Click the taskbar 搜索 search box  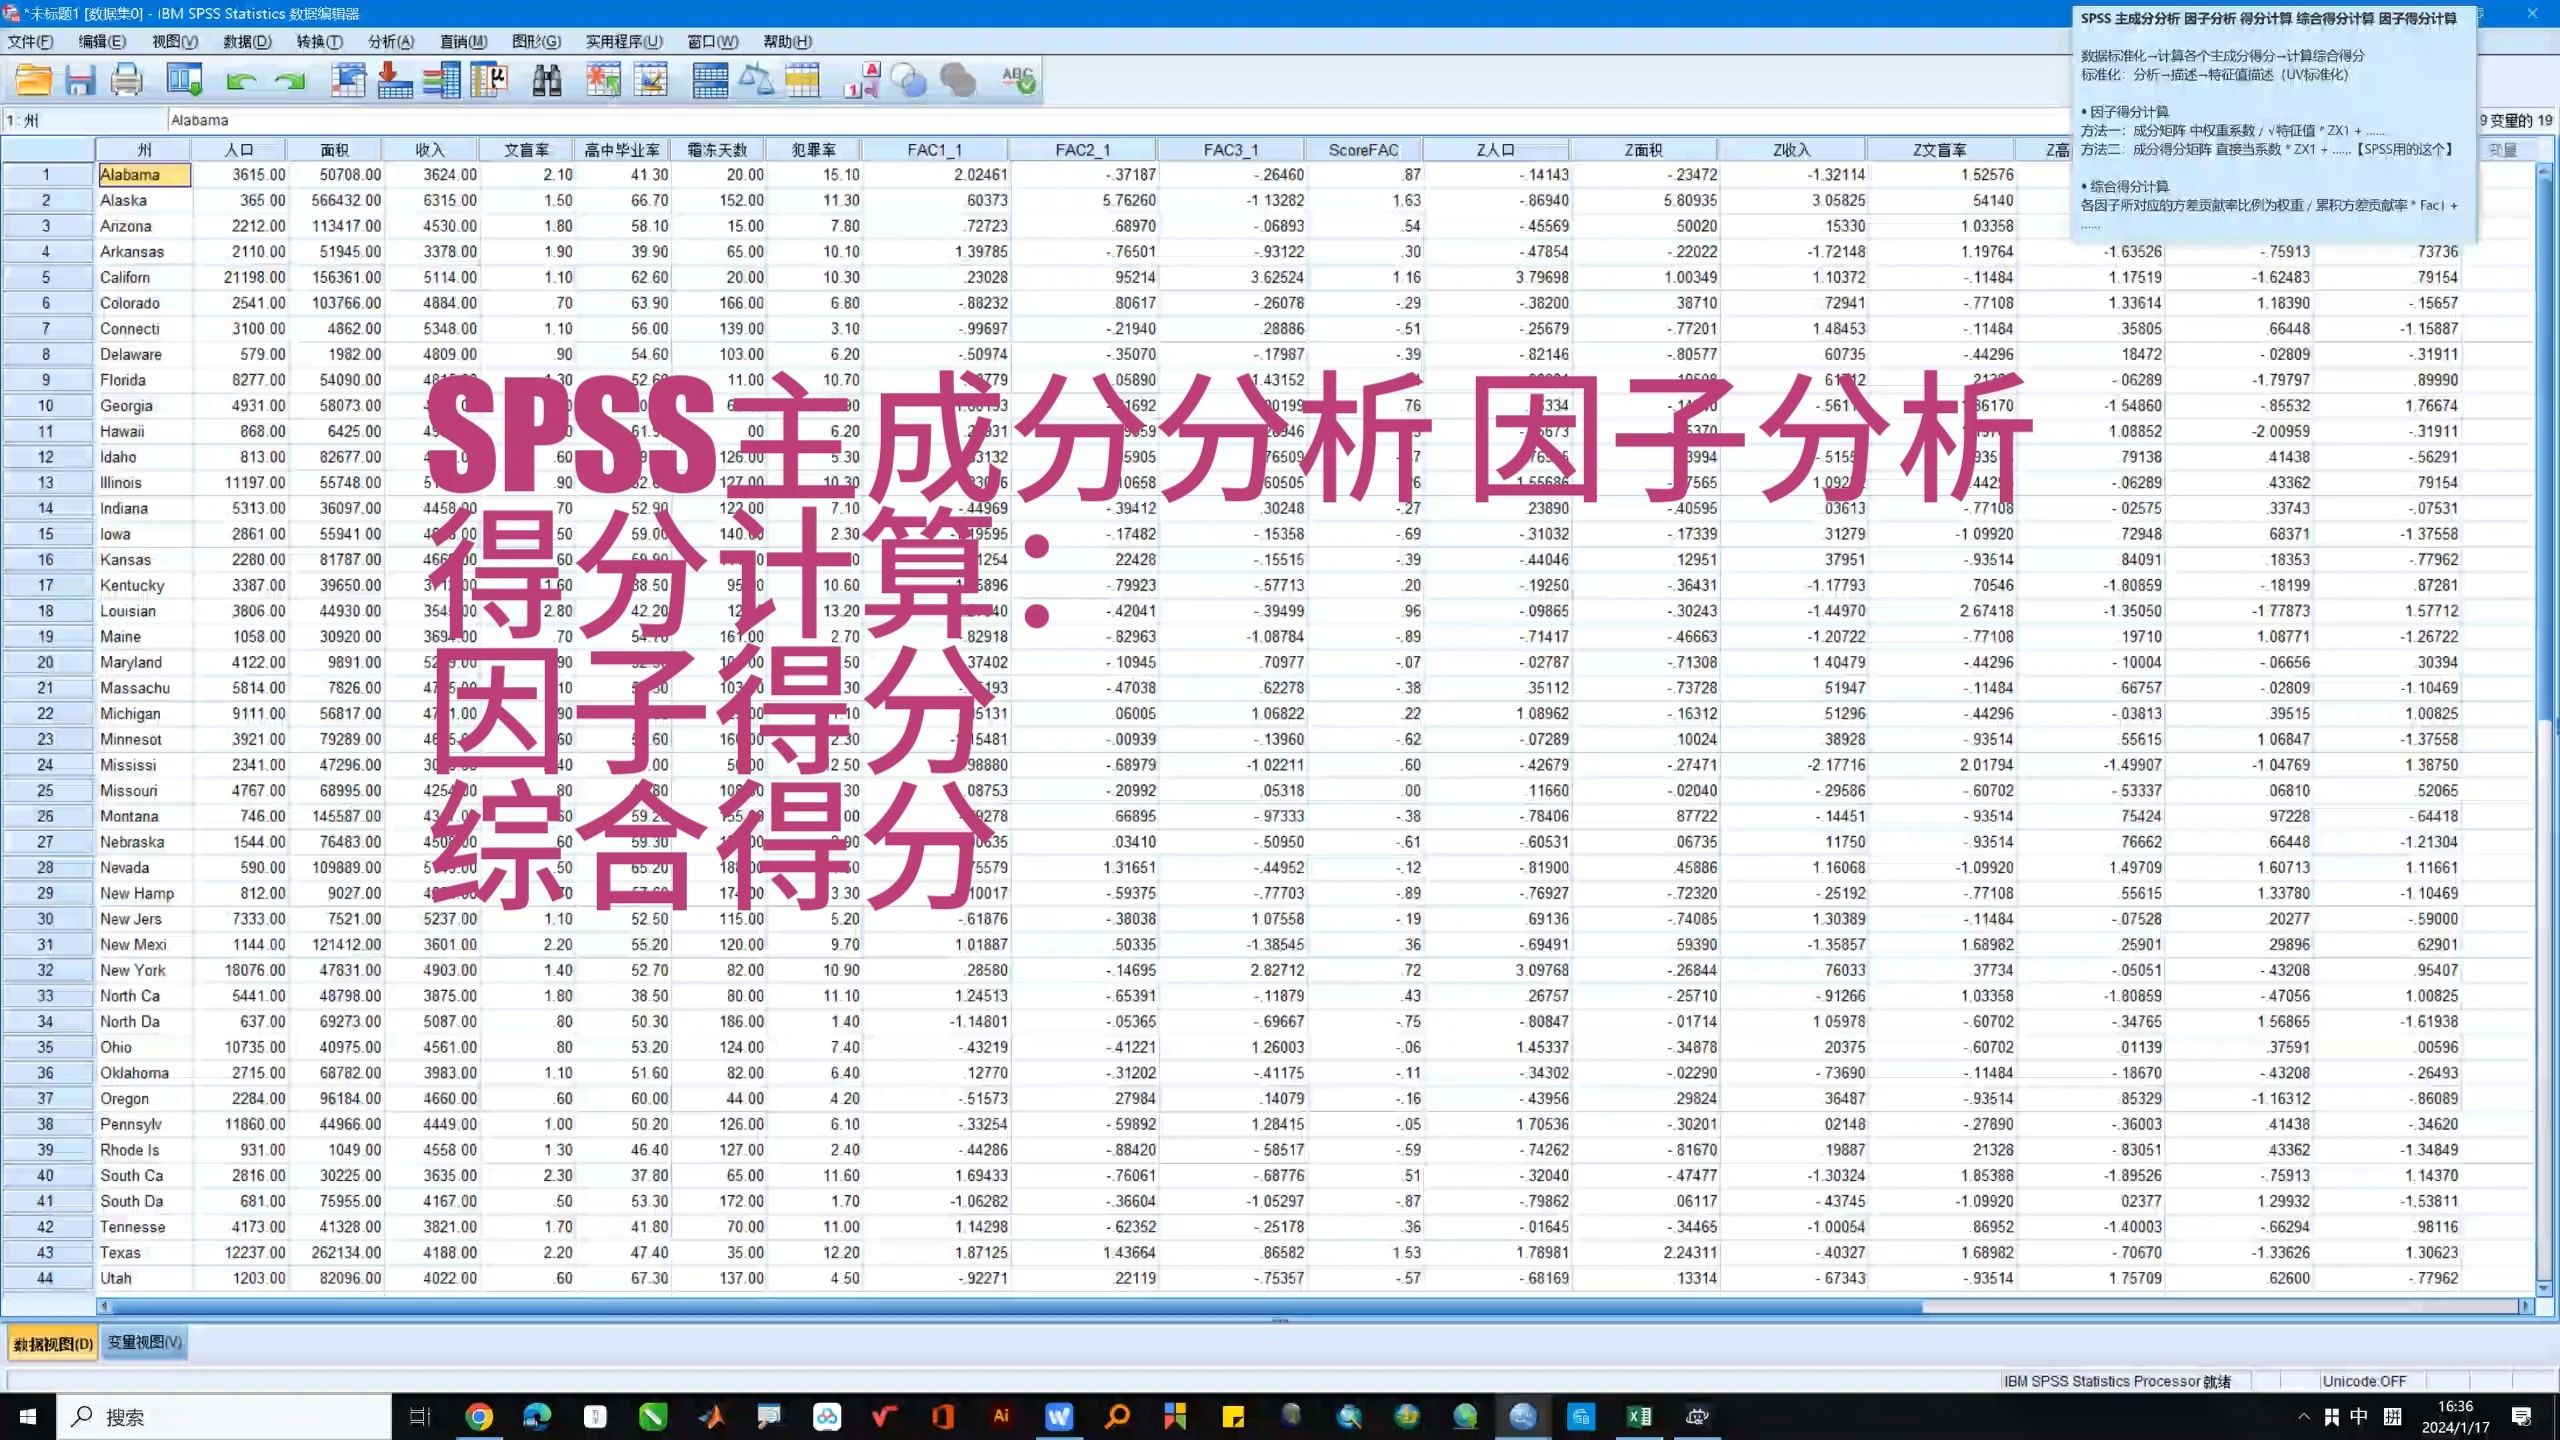point(225,1416)
